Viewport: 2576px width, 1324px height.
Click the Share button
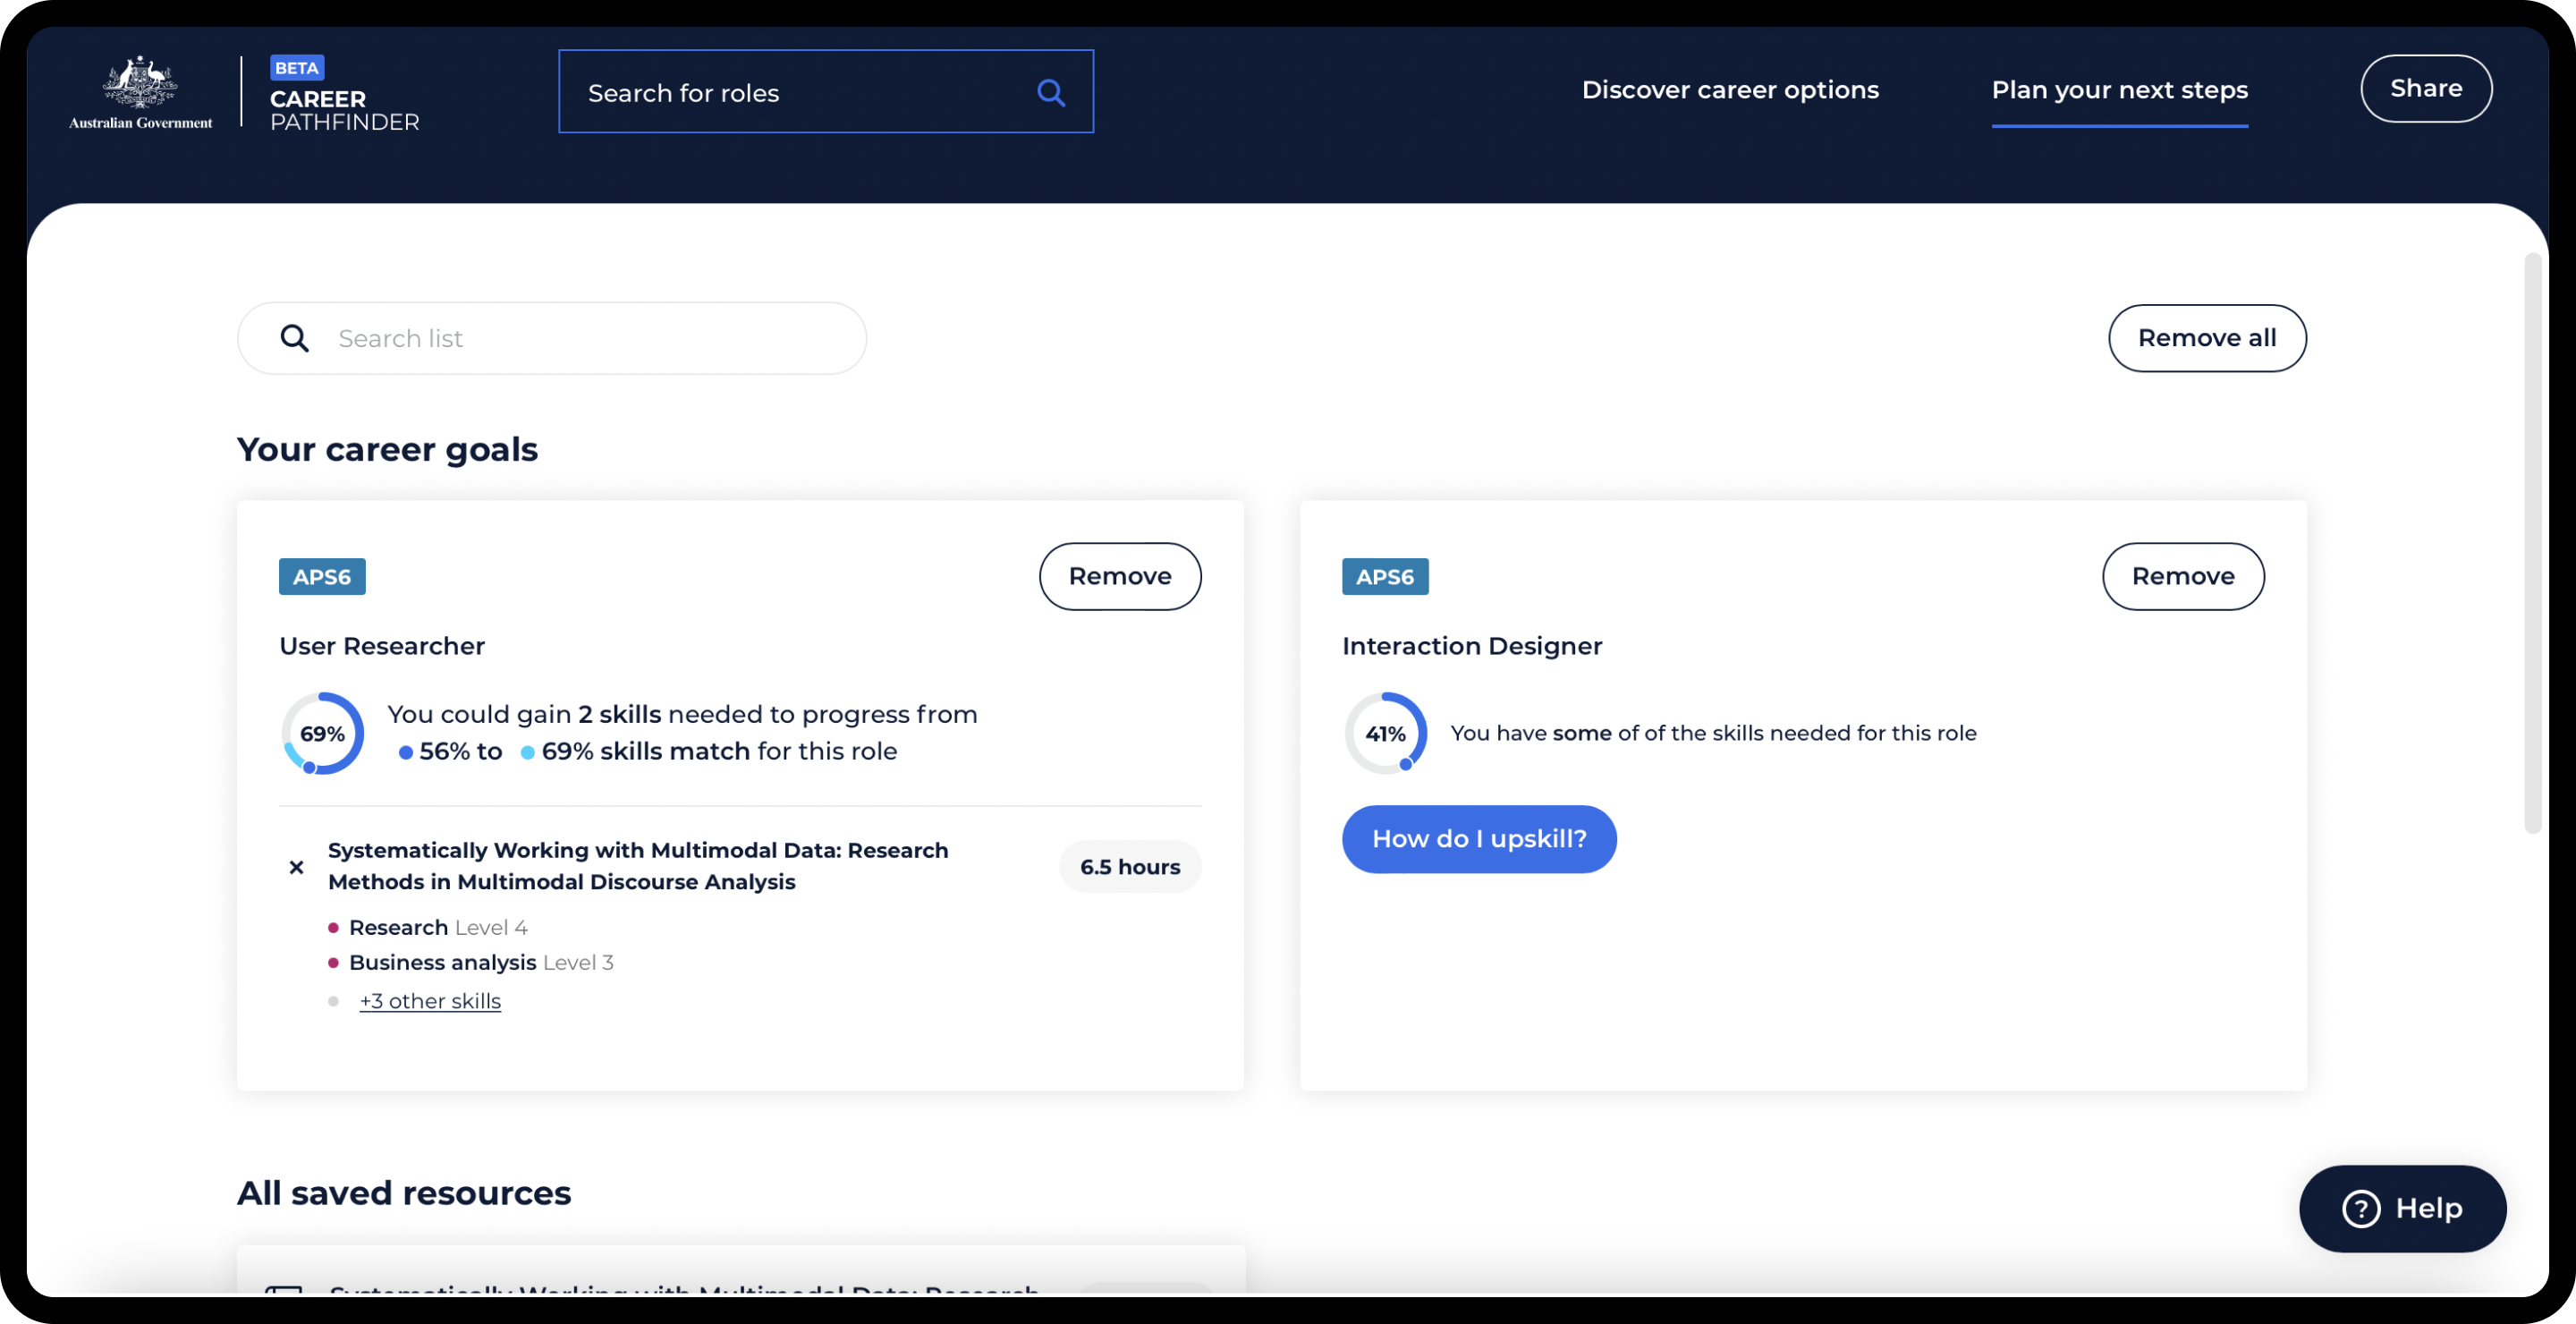click(2425, 89)
